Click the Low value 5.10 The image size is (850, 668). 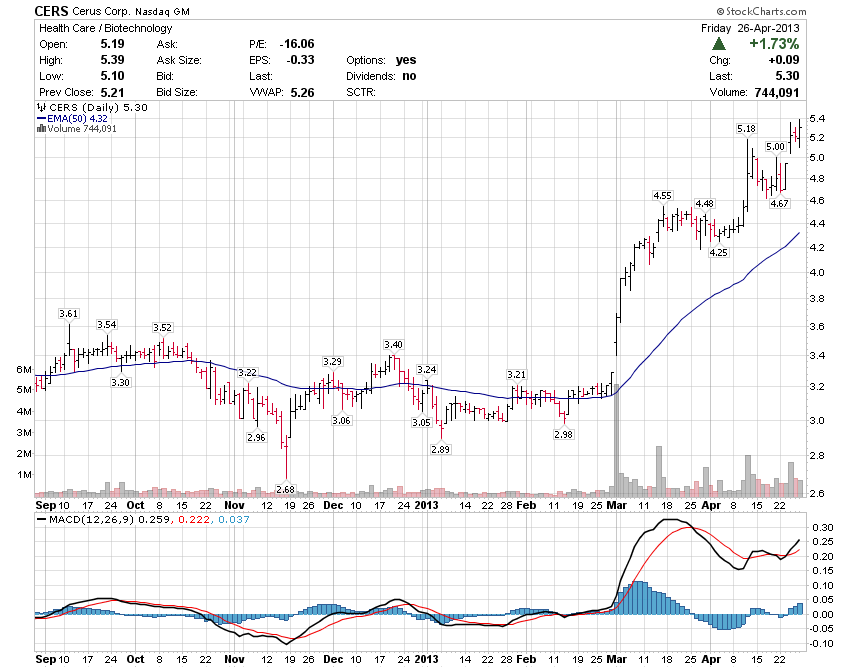point(112,76)
